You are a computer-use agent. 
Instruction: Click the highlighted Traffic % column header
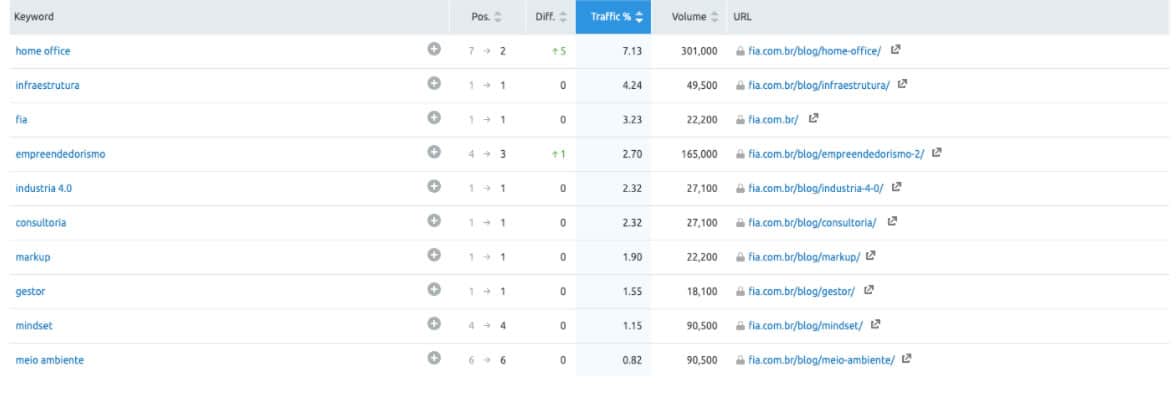point(614,16)
